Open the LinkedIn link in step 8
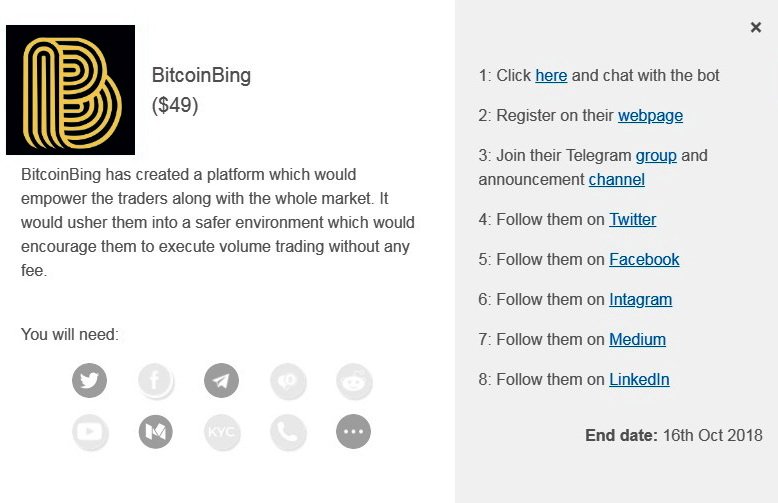The height and width of the screenshot is (503, 778). (639, 379)
